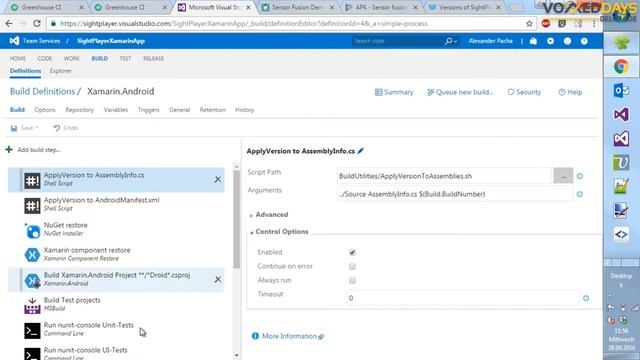640x360 pixels.
Task: Open the HOME hub
Action: (18, 58)
